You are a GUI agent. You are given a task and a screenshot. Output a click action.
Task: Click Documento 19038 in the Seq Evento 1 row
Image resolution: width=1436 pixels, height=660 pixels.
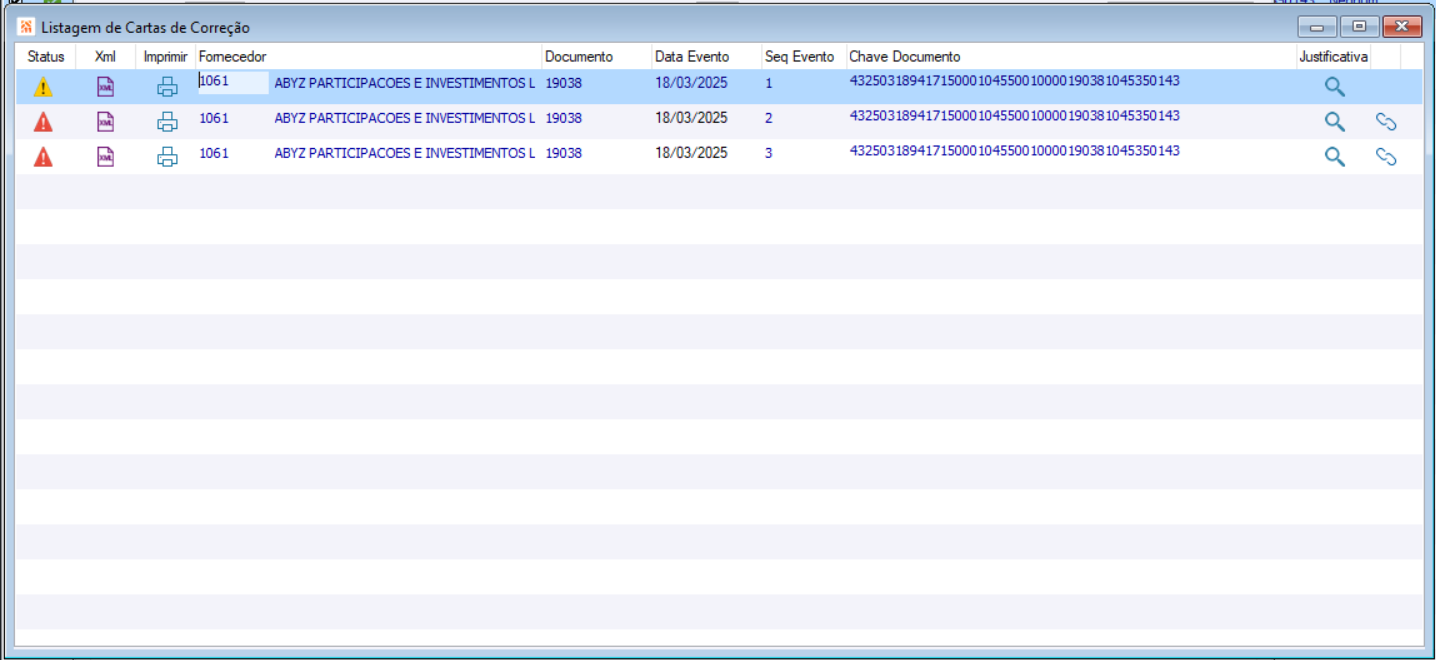click(x=564, y=83)
